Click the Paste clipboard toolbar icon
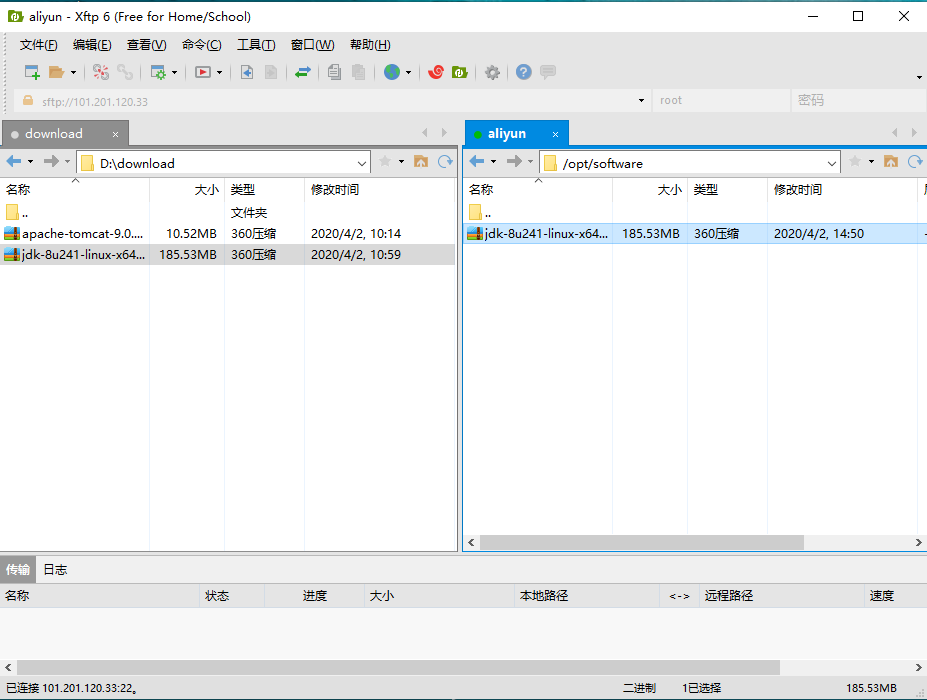This screenshot has height=700, width=927. tap(358, 72)
